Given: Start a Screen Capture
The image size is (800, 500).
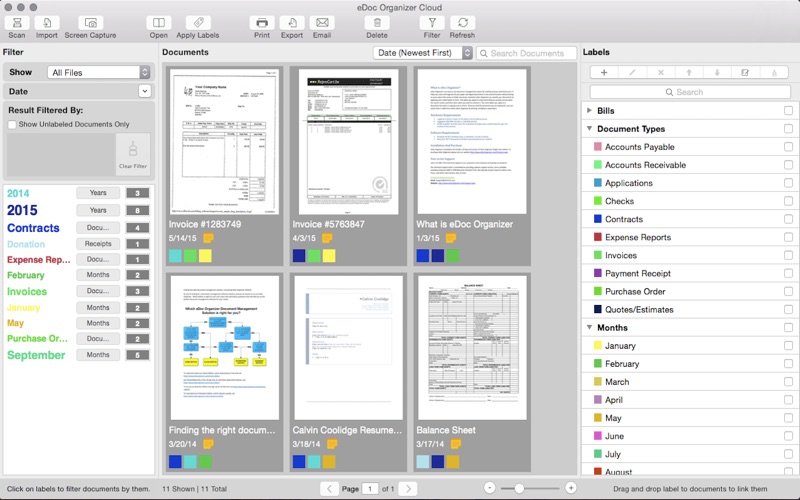Looking at the screenshot, I should [91, 23].
